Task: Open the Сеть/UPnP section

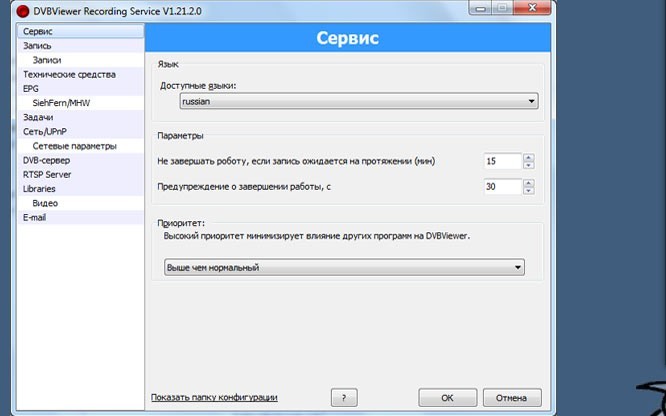Action: [x=44, y=131]
